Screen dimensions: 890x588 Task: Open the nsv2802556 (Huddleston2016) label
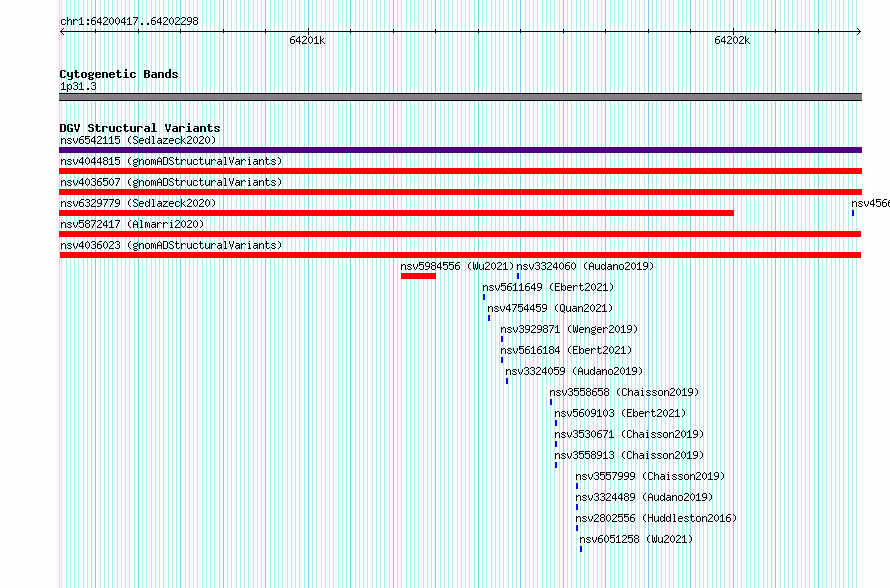(x=656, y=518)
